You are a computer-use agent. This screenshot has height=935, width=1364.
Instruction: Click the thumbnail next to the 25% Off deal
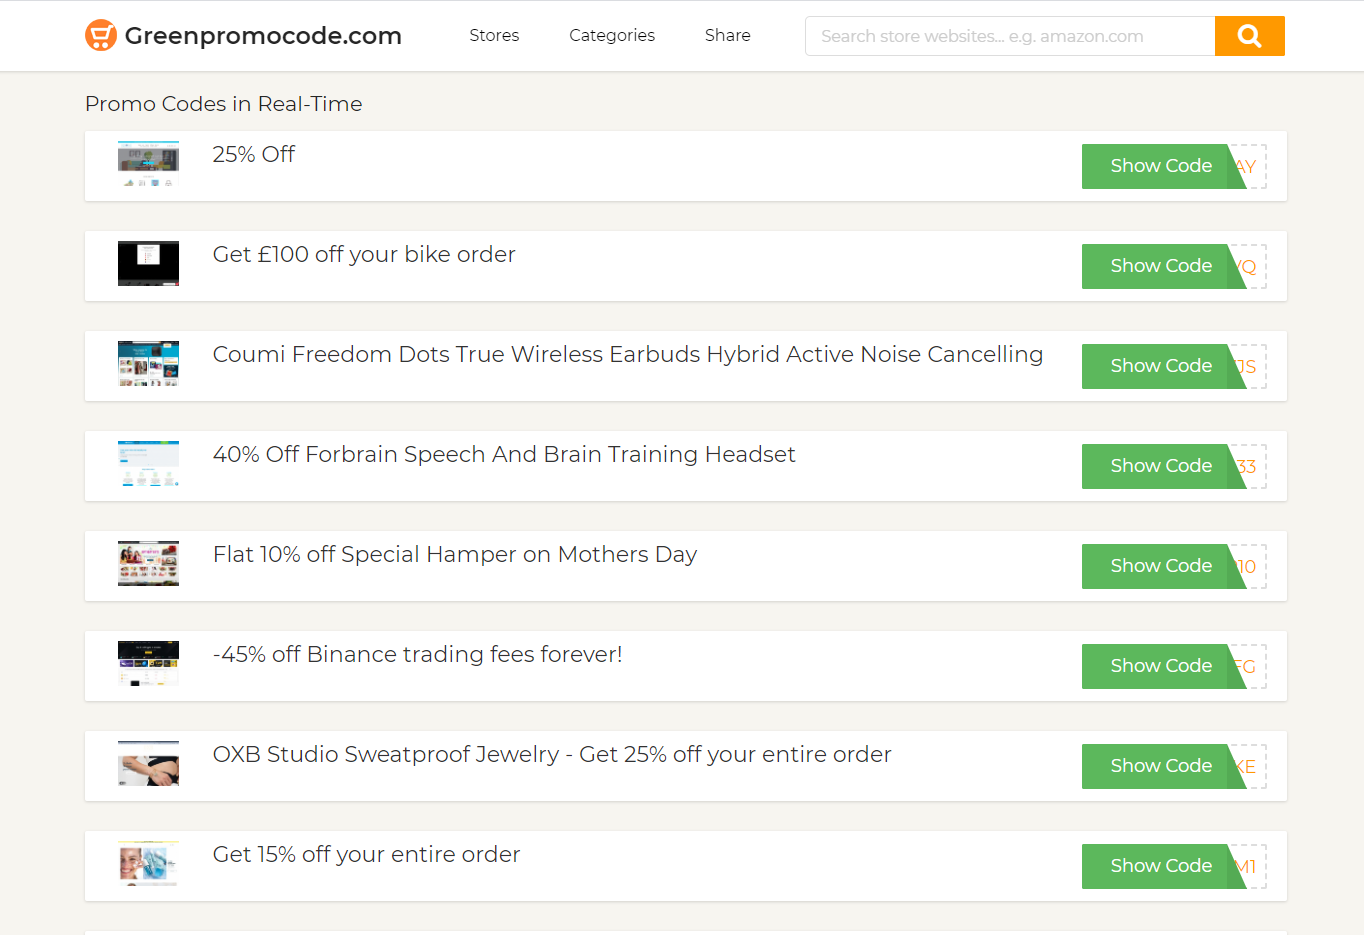click(x=148, y=163)
